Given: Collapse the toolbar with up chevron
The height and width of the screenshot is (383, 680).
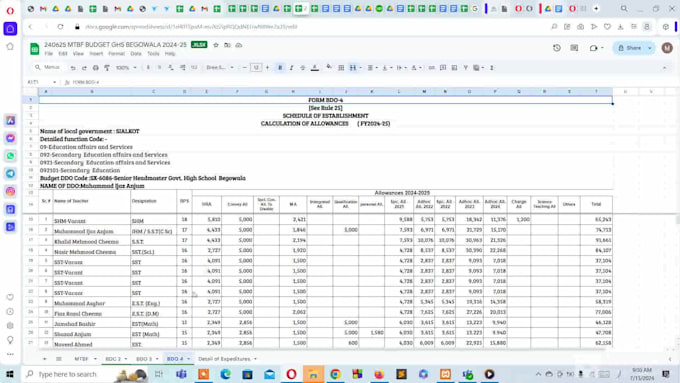Looking at the screenshot, I should click(664, 68).
